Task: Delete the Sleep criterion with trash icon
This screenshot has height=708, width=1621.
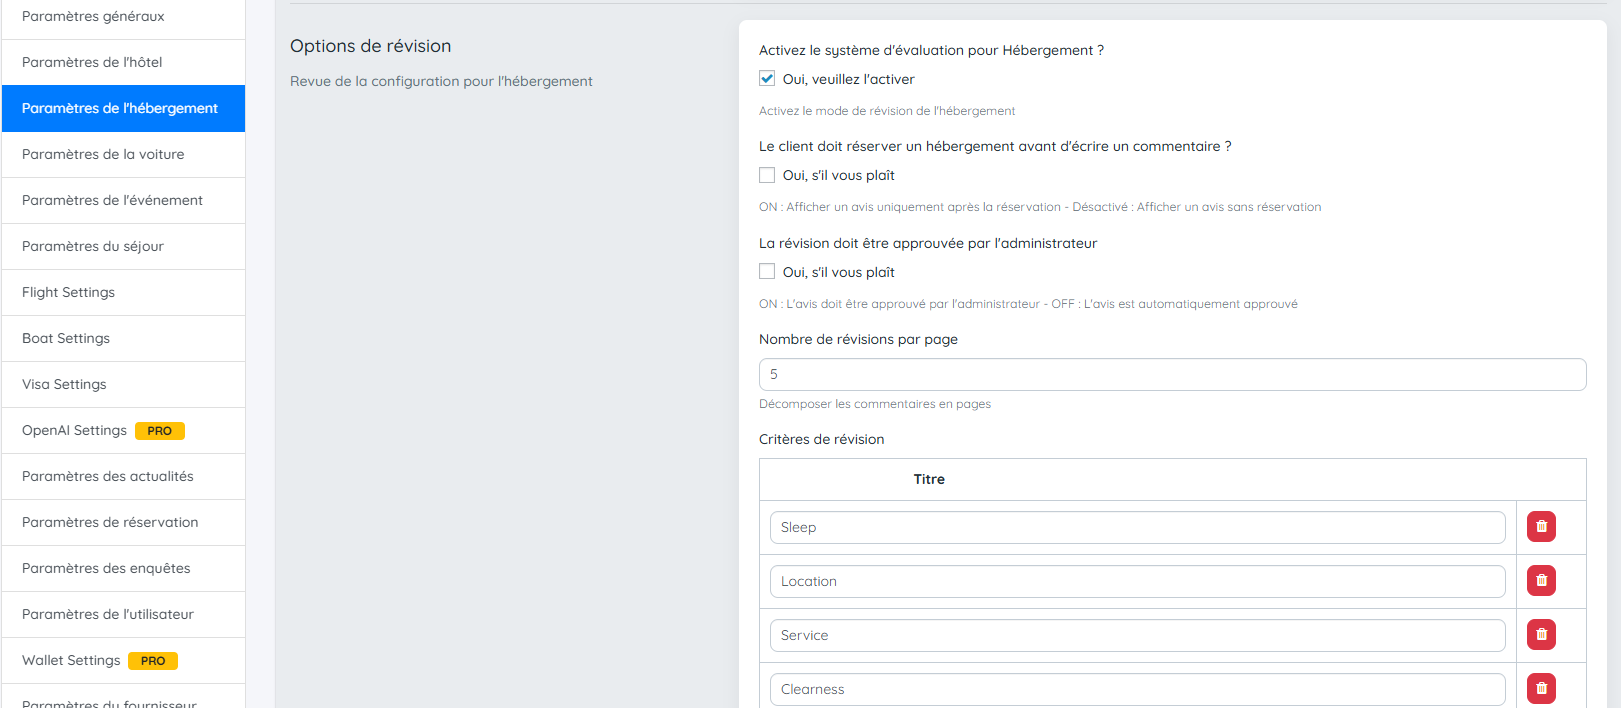Action: [1541, 527]
